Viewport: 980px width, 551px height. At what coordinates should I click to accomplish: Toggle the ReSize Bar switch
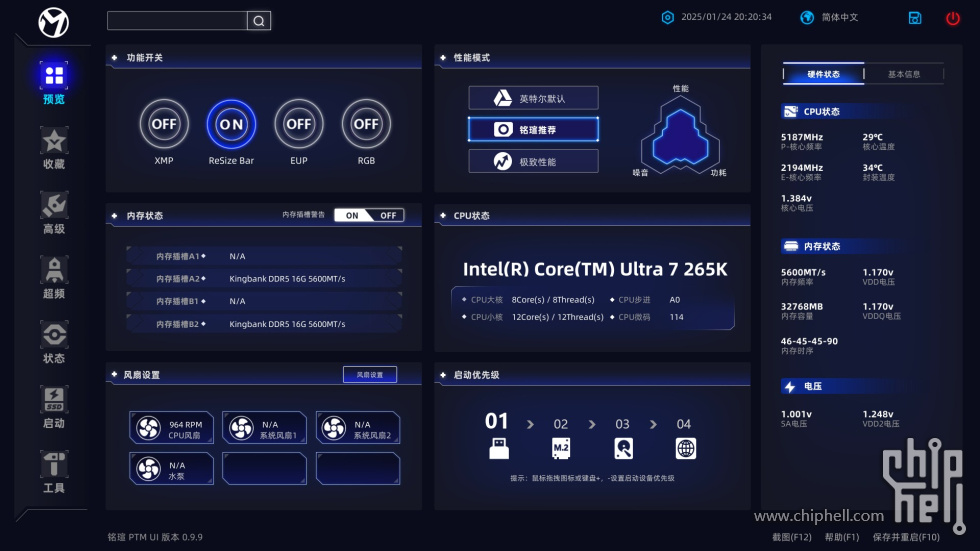pos(231,124)
